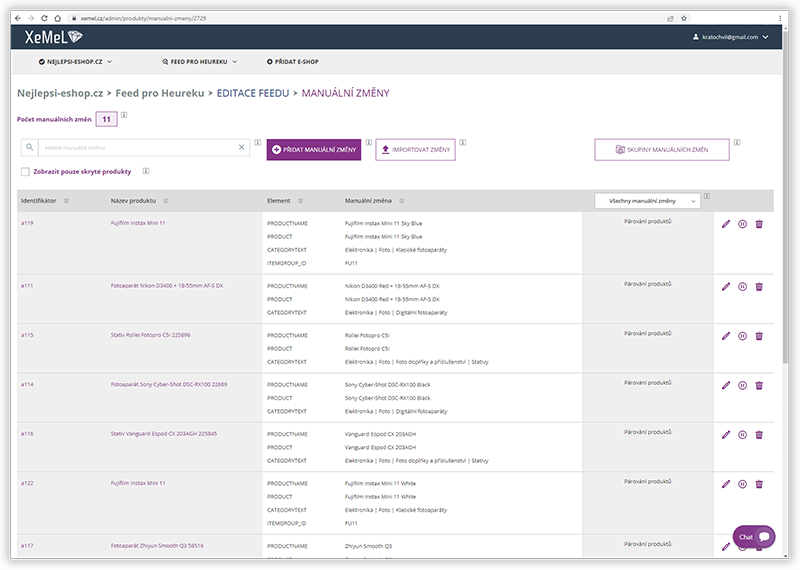This screenshot has width=800, height=570.
Task: Open info icon next to hidden products checkbox
Action: coord(146,171)
